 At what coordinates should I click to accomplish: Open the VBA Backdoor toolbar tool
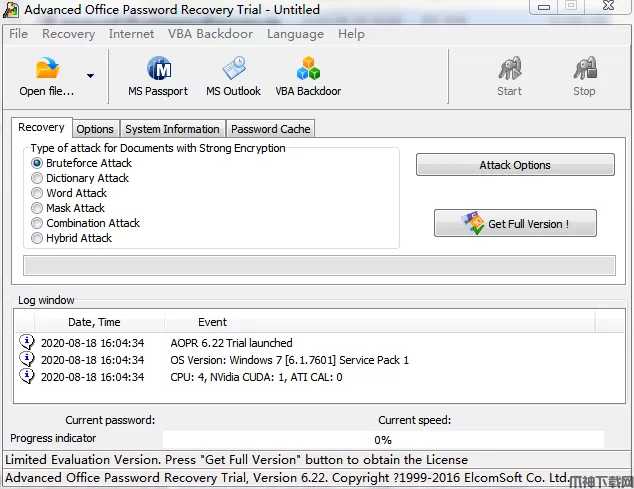click(308, 76)
